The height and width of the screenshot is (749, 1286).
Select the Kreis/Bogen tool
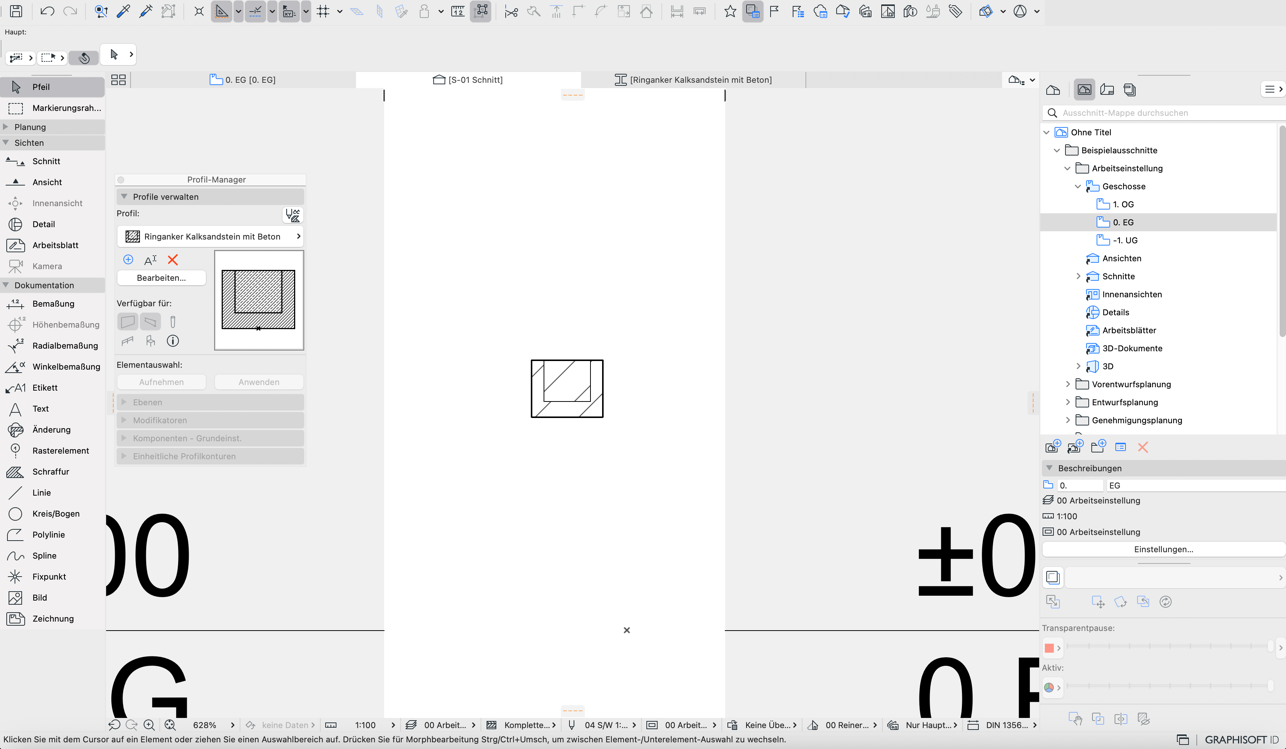(52, 513)
